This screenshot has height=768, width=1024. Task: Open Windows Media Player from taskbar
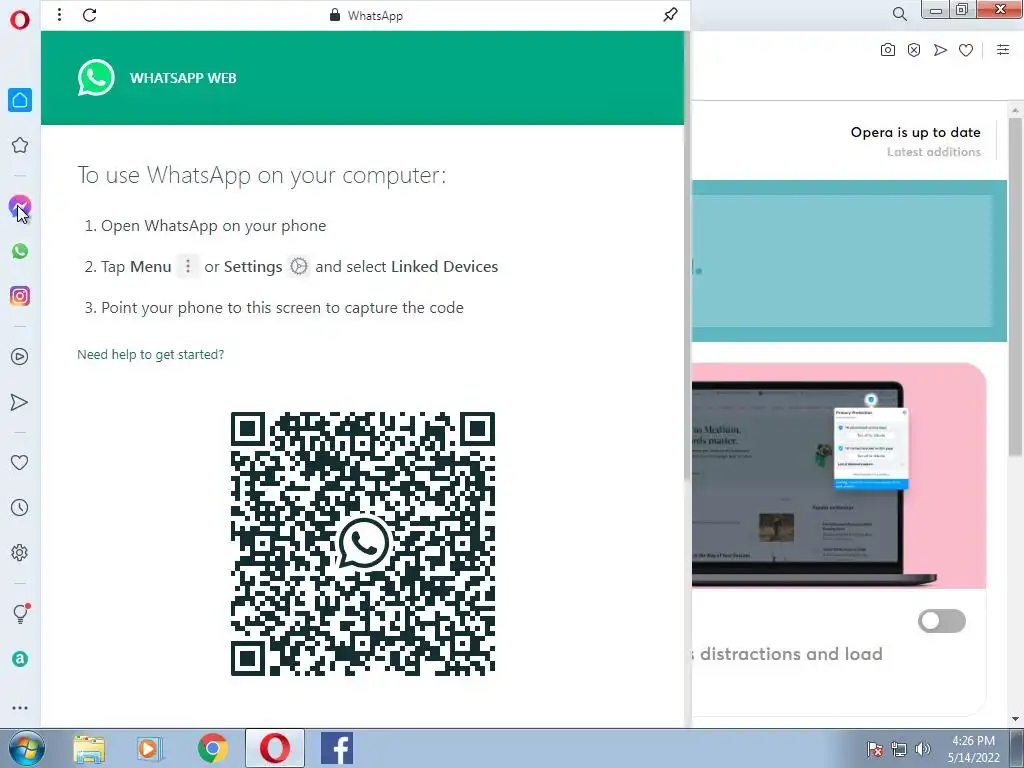click(150, 748)
